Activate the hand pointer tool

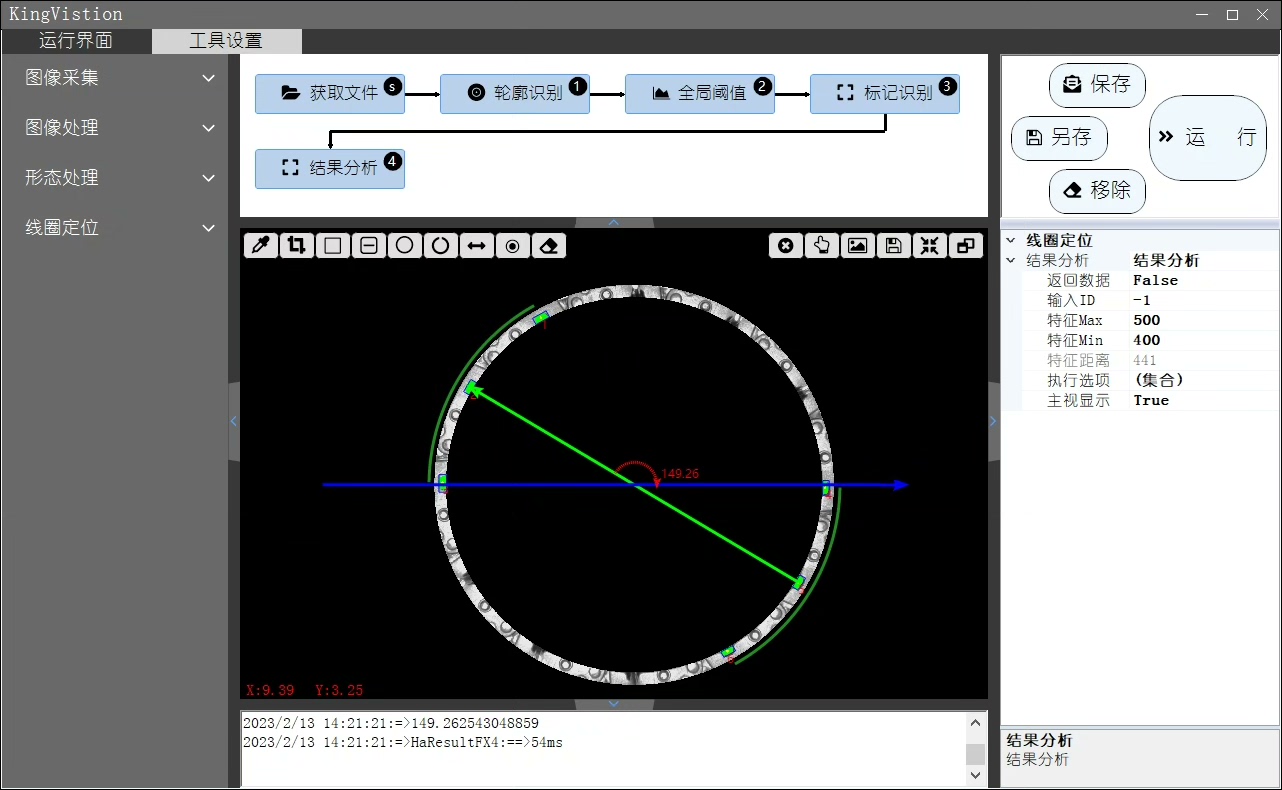[x=822, y=245]
